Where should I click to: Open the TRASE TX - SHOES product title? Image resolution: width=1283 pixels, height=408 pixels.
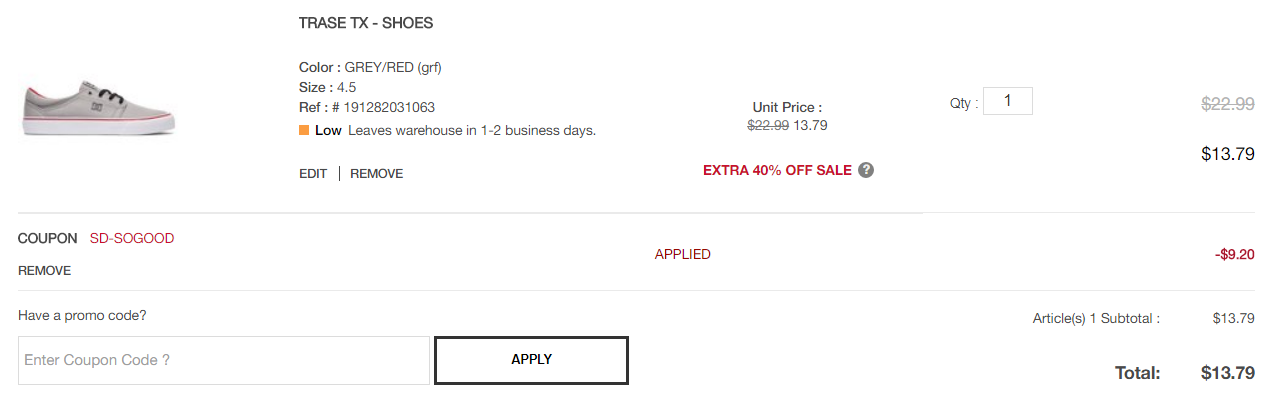(366, 23)
